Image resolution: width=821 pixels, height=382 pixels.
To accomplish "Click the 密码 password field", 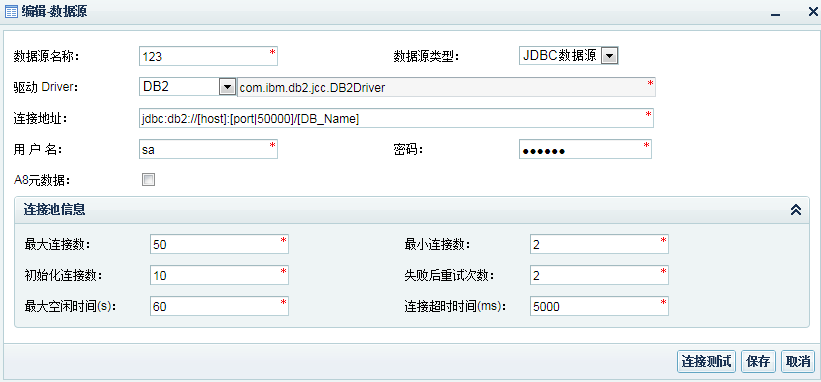I will tap(585, 149).
